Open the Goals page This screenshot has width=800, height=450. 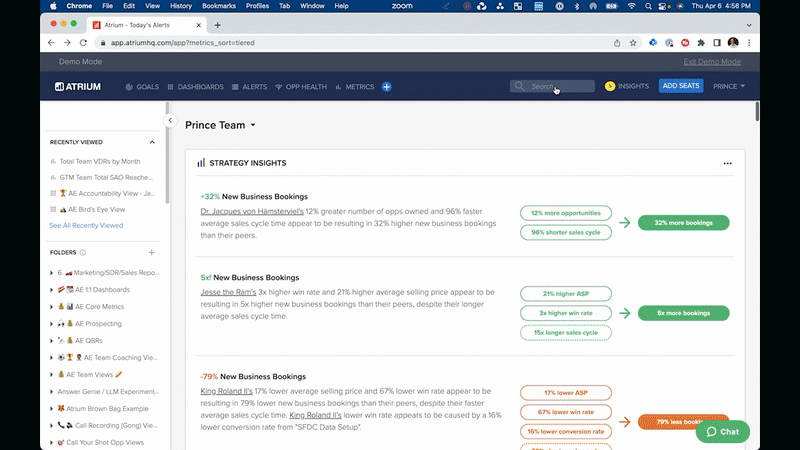coord(142,87)
